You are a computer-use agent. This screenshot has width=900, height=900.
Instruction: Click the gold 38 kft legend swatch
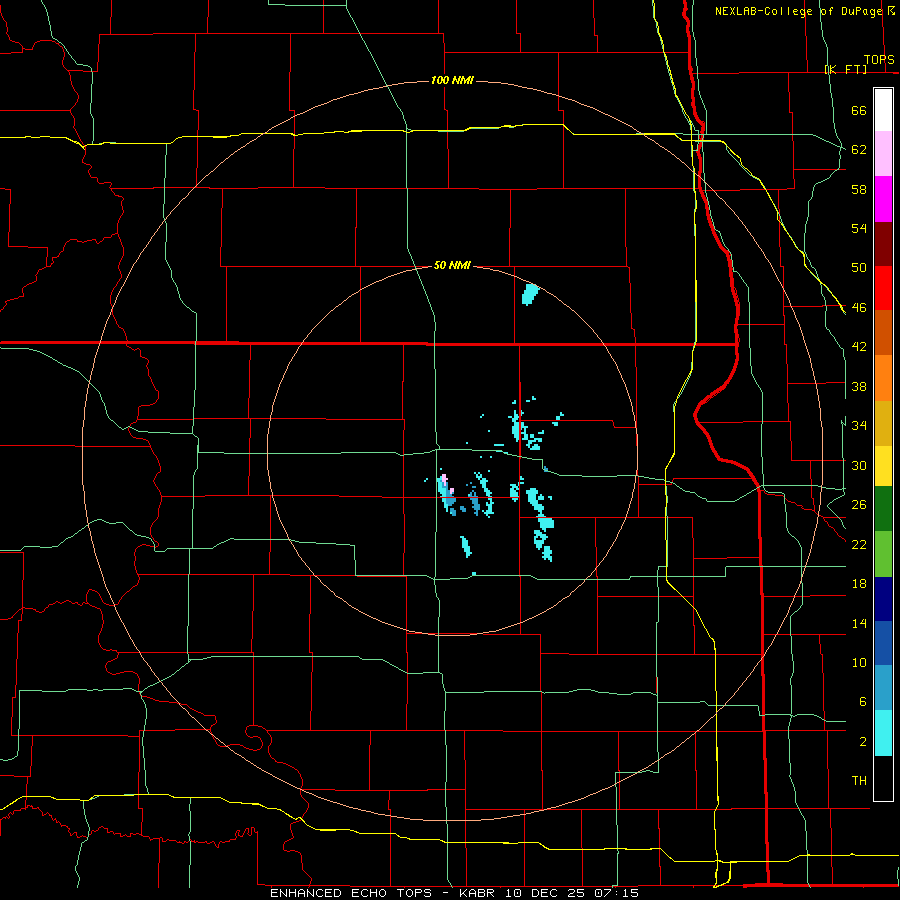[x=883, y=423]
